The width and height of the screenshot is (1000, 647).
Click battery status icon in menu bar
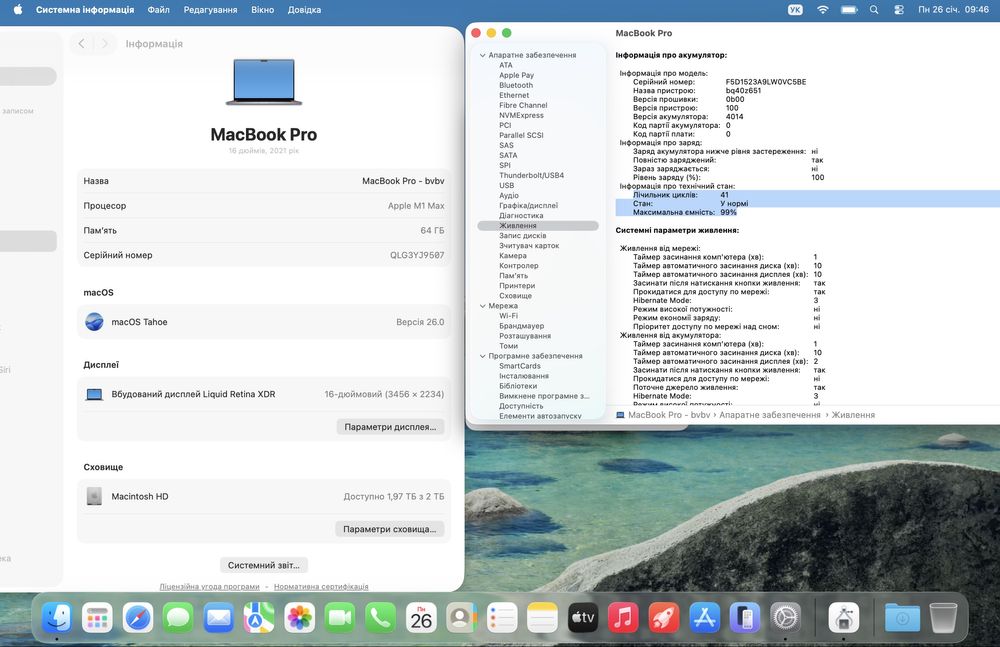point(849,10)
